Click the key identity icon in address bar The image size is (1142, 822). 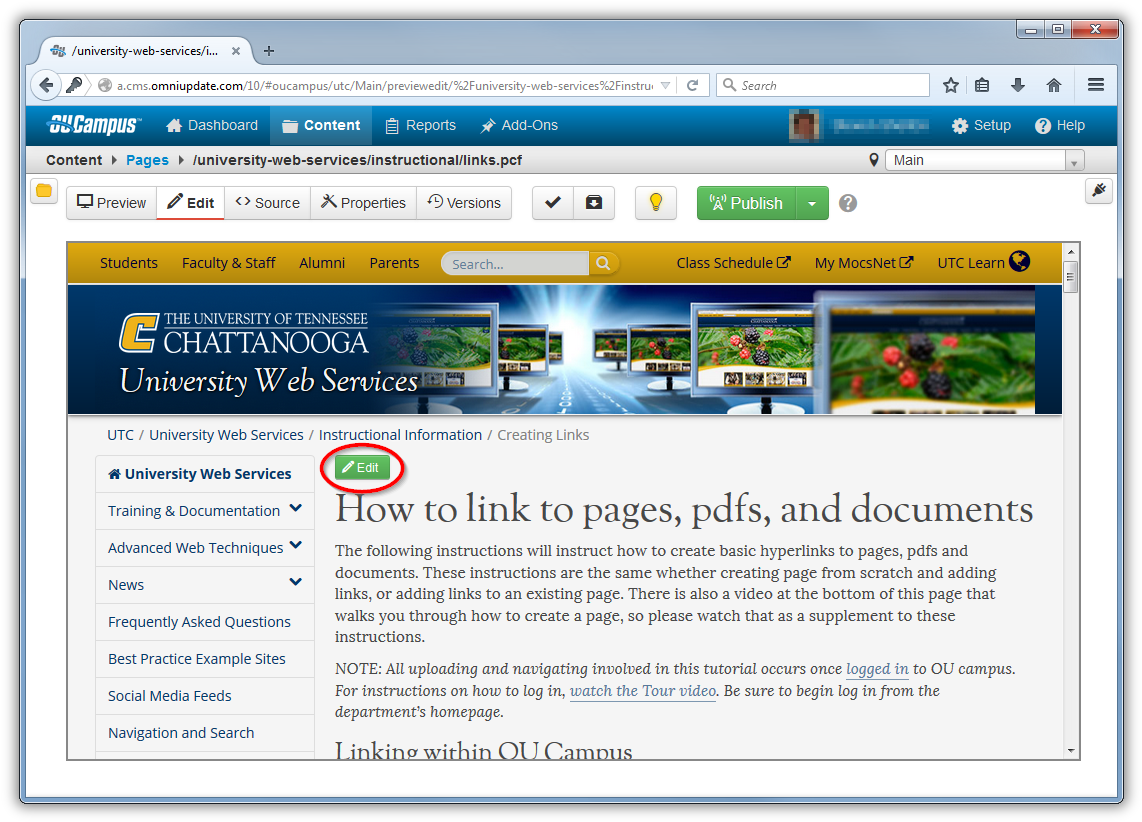(74, 85)
